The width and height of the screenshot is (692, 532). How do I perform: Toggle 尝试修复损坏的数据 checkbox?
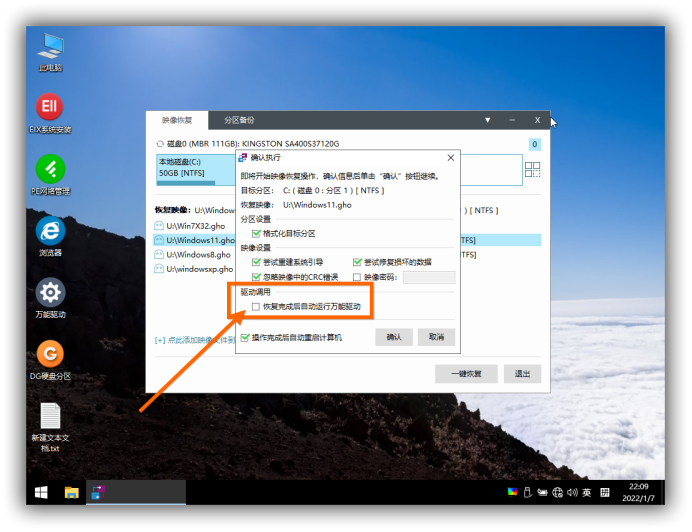coord(356,262)
